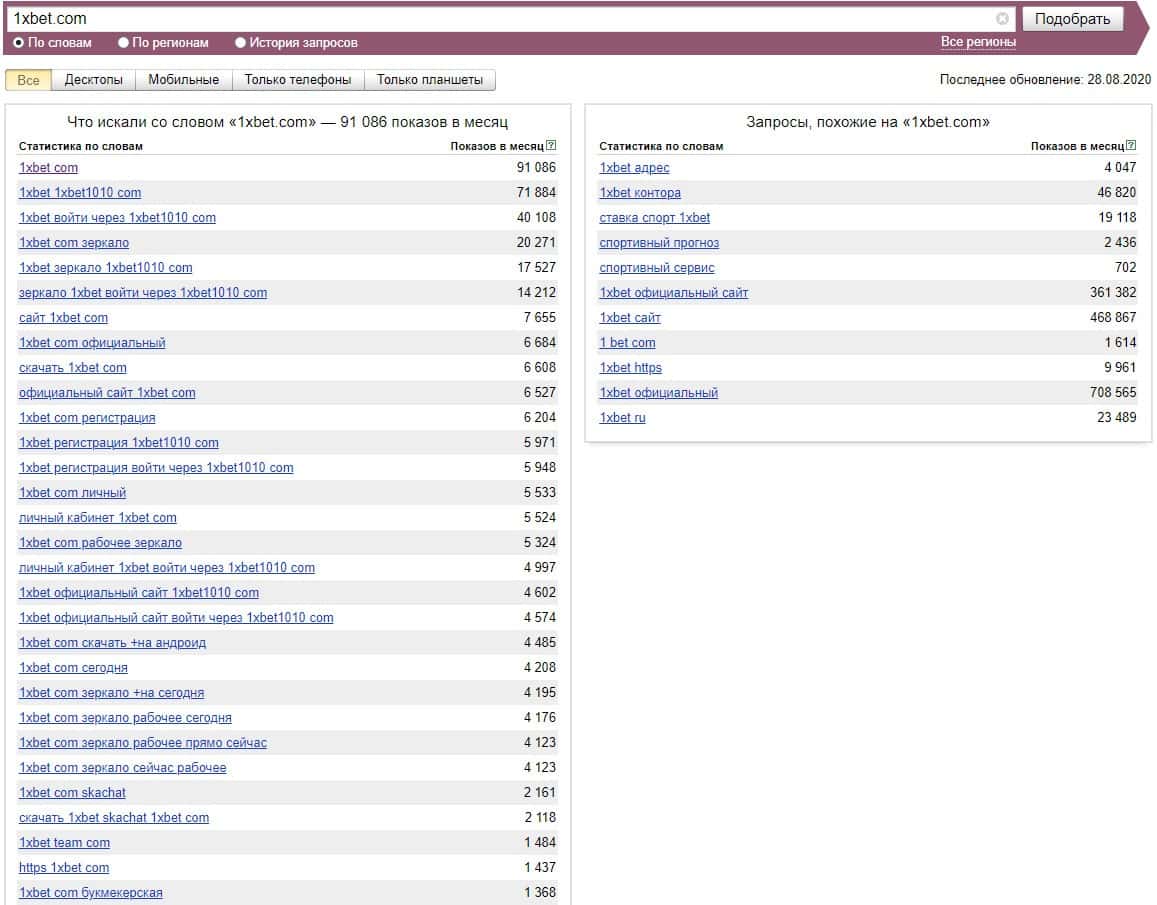Click help icon beside right 'Показов в месяц'
Screen dimensions: 1157x905
coord(1131,146)
